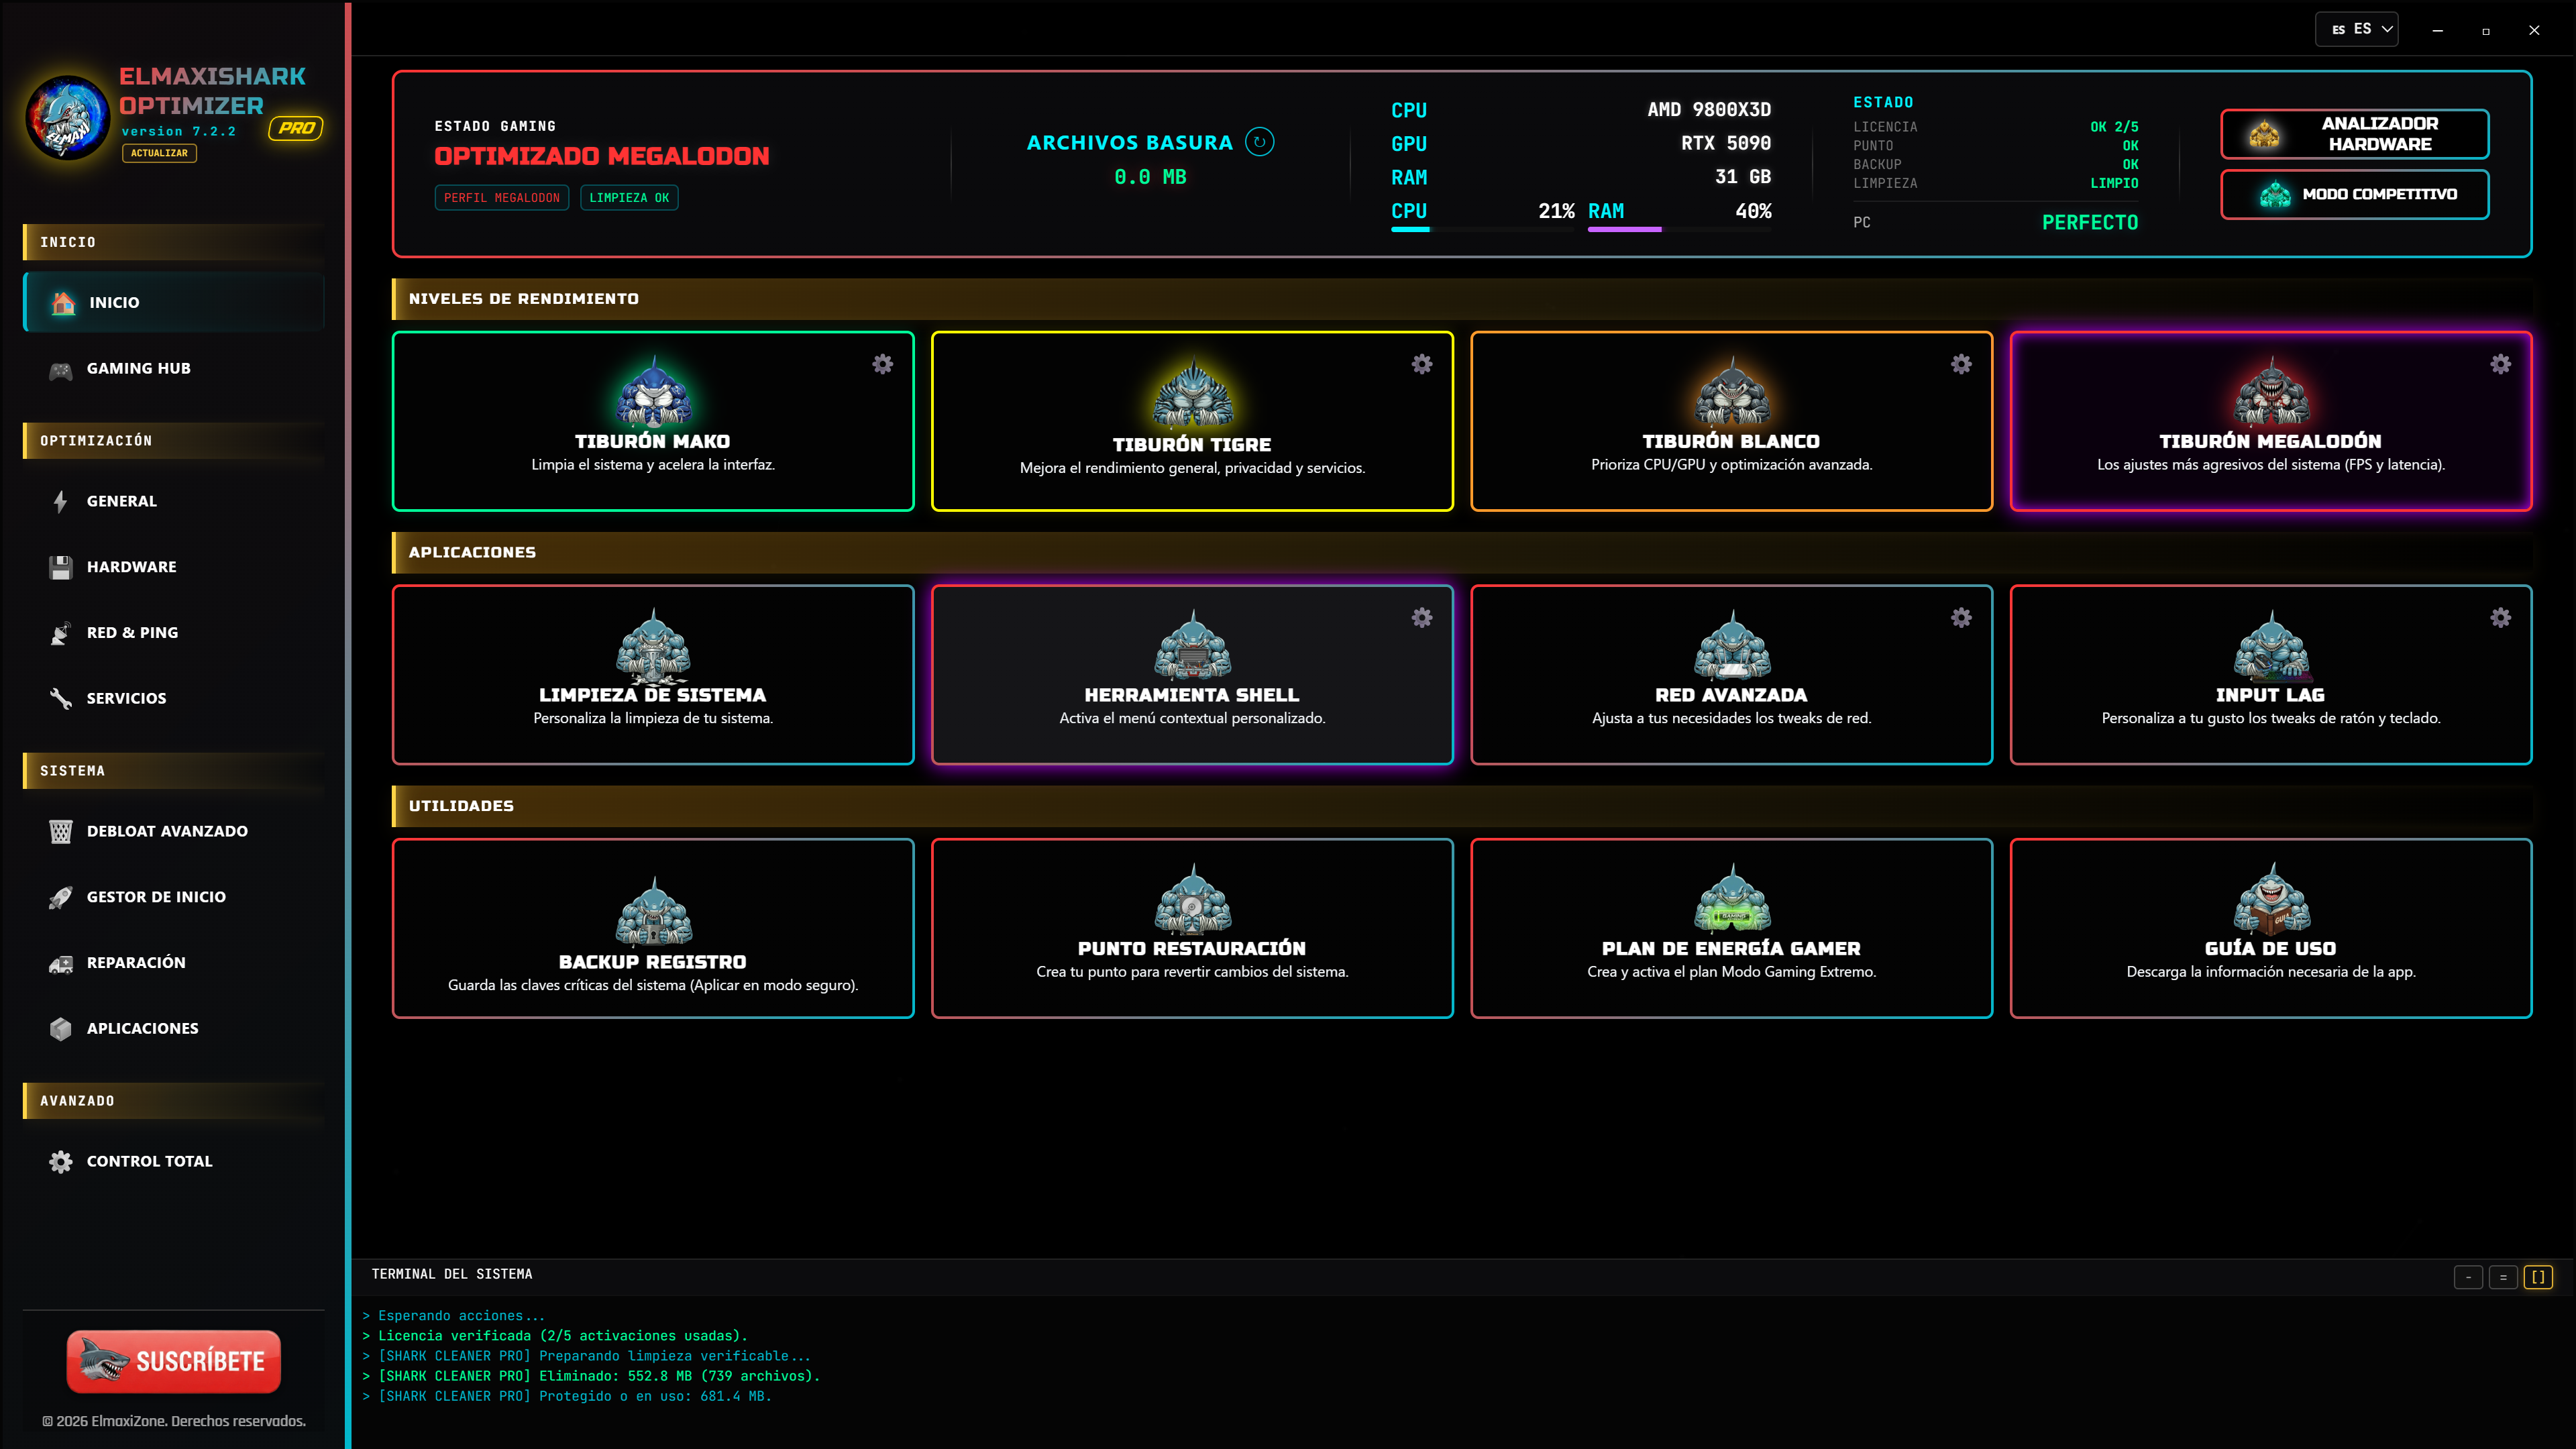Open settings gear on Input Lag card
Viewport: 2576px width, 1449px height.
pos(2500,618)
